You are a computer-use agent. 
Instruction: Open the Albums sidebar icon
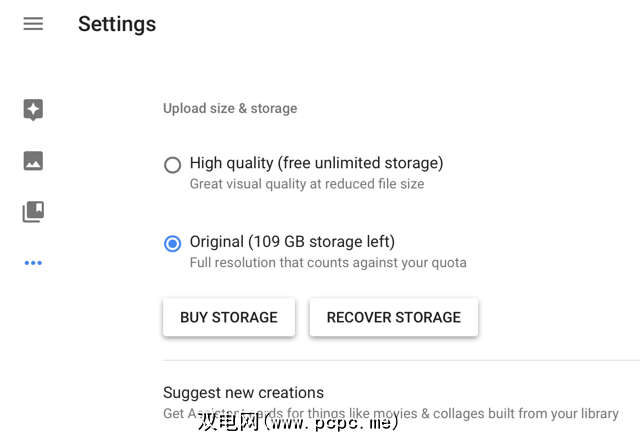click(x=33, y=212)
